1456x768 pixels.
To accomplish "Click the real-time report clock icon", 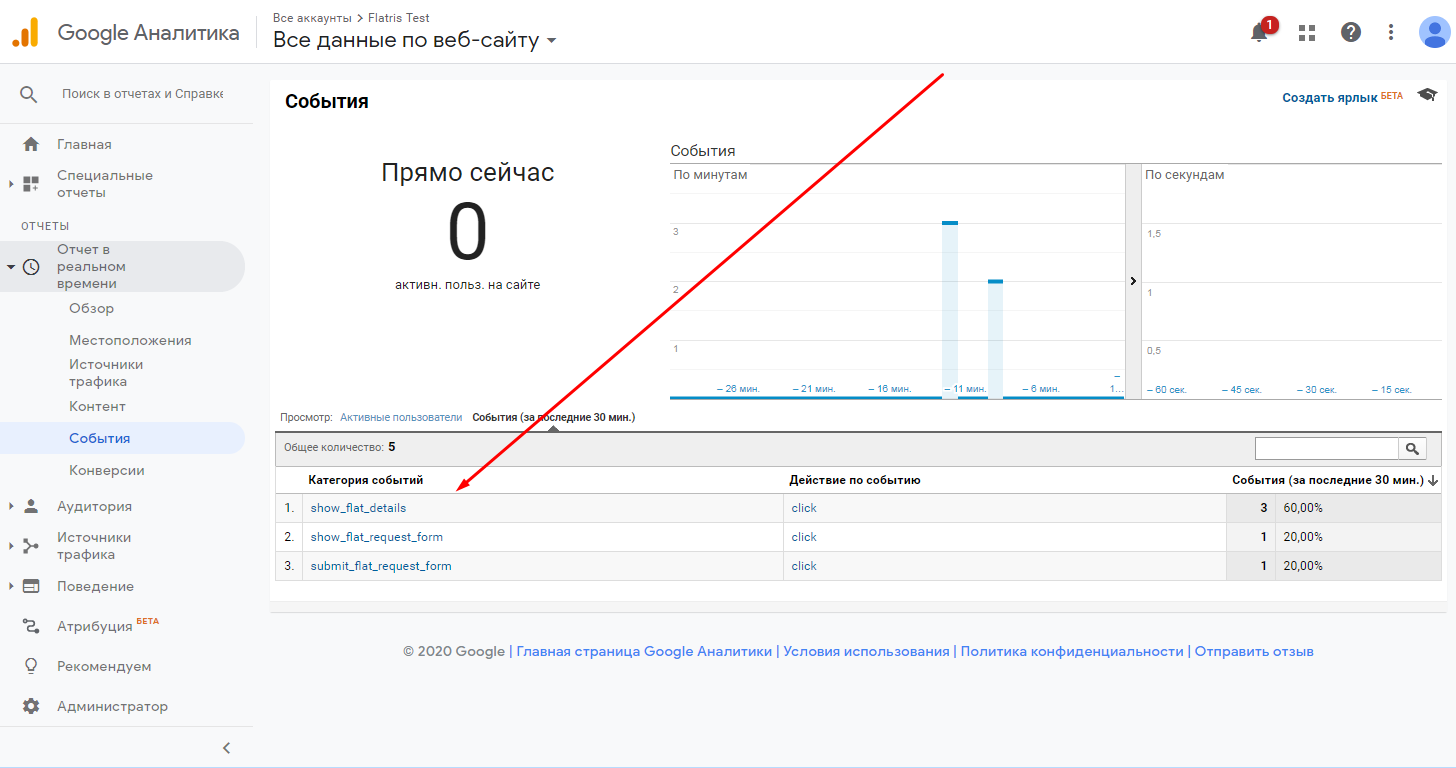I will [x=31, y=267].
